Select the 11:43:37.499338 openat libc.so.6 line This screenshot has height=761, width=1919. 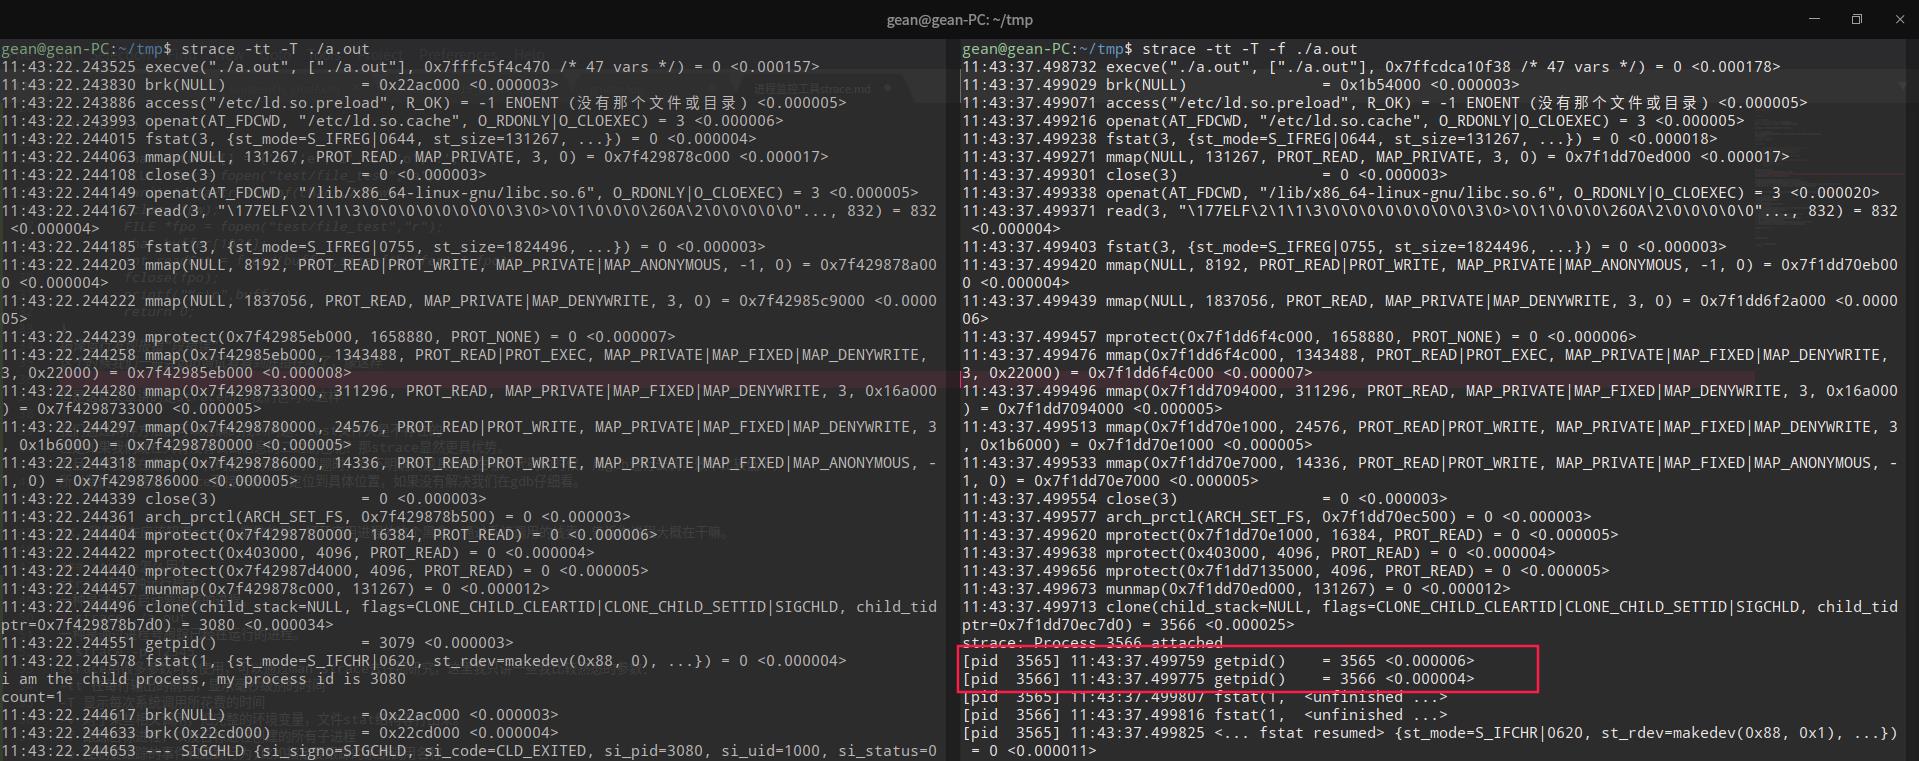(x=1421, y=192)
